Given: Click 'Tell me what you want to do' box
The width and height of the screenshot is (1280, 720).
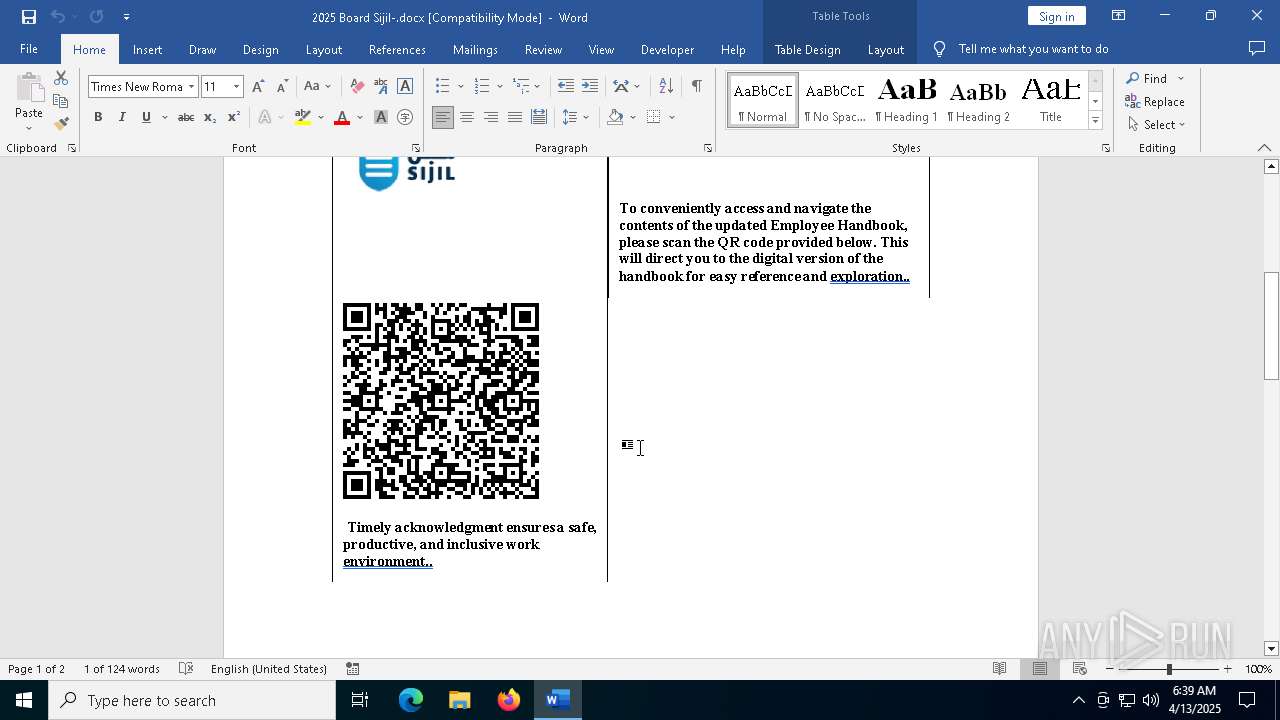Looking at the screenshot, I should [x=1033, y=49].
